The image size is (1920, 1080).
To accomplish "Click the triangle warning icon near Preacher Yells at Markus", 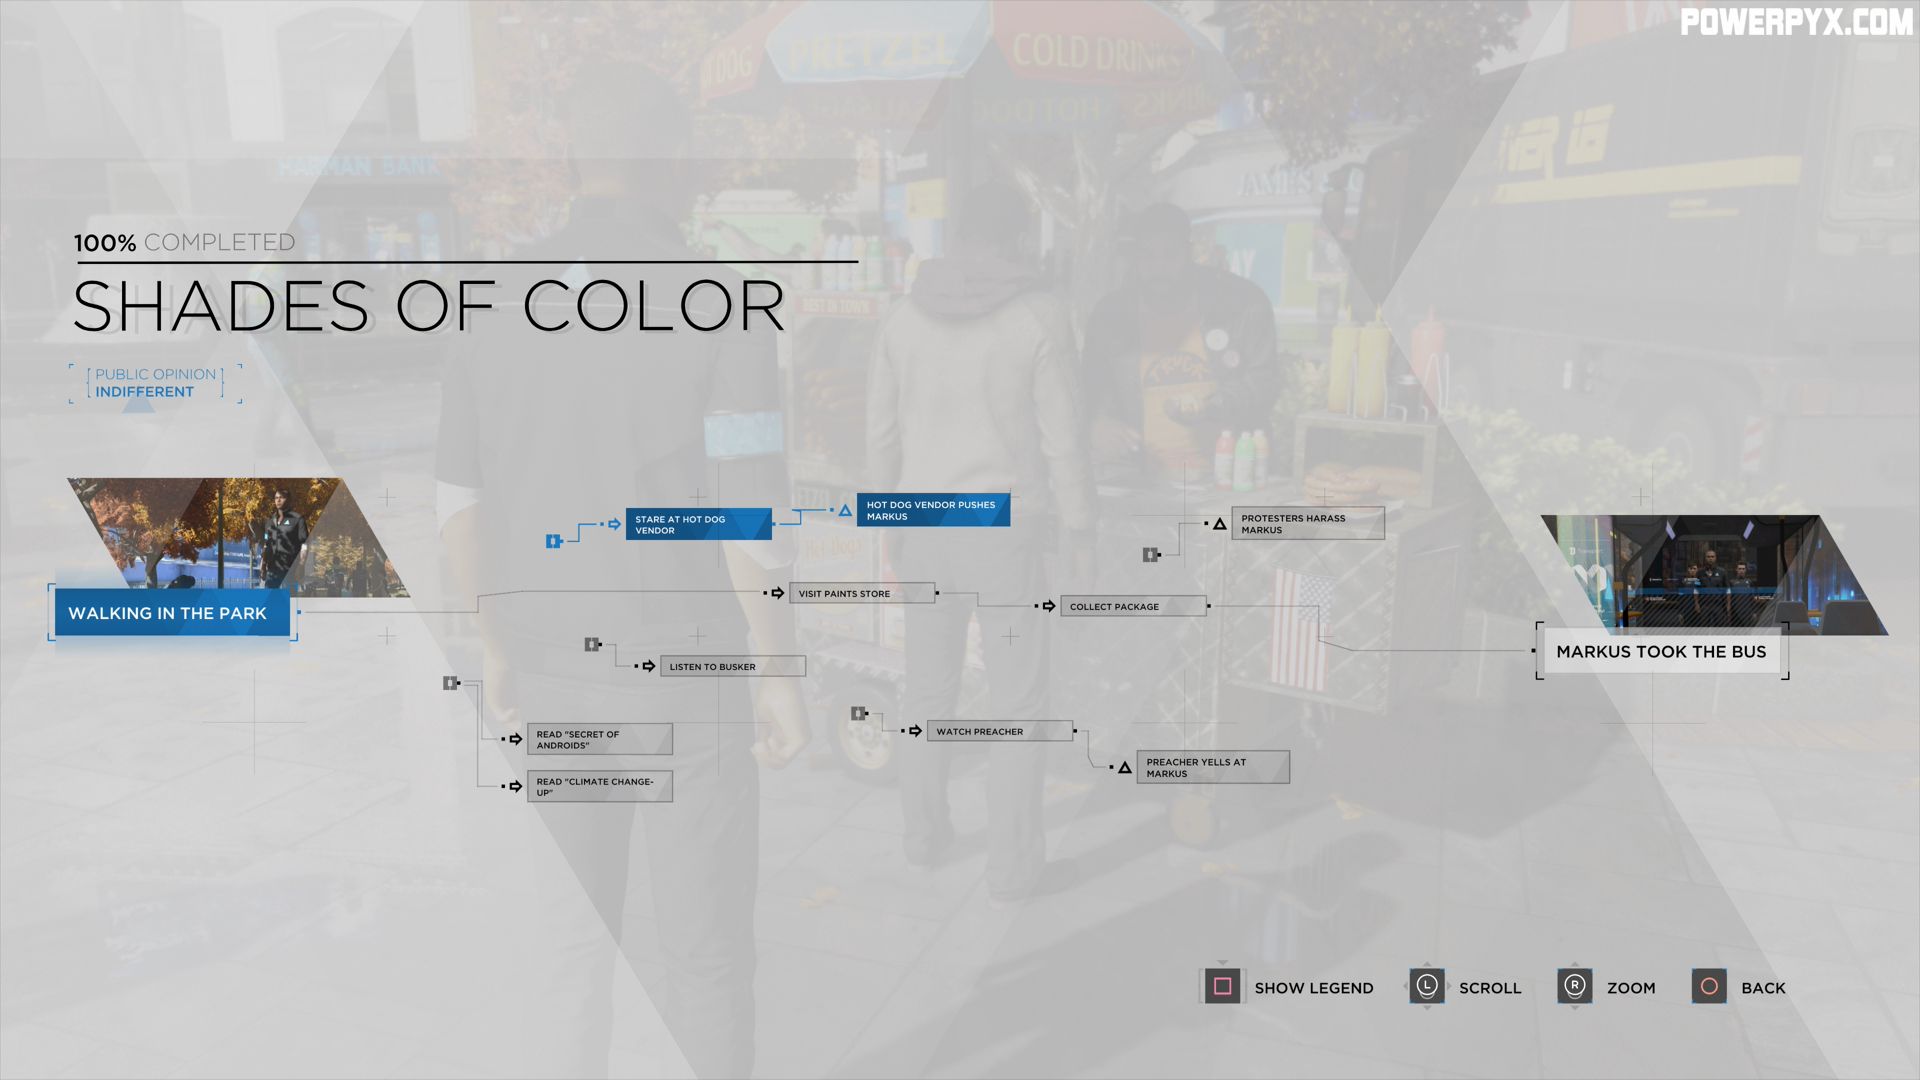I will (1122, 765).
